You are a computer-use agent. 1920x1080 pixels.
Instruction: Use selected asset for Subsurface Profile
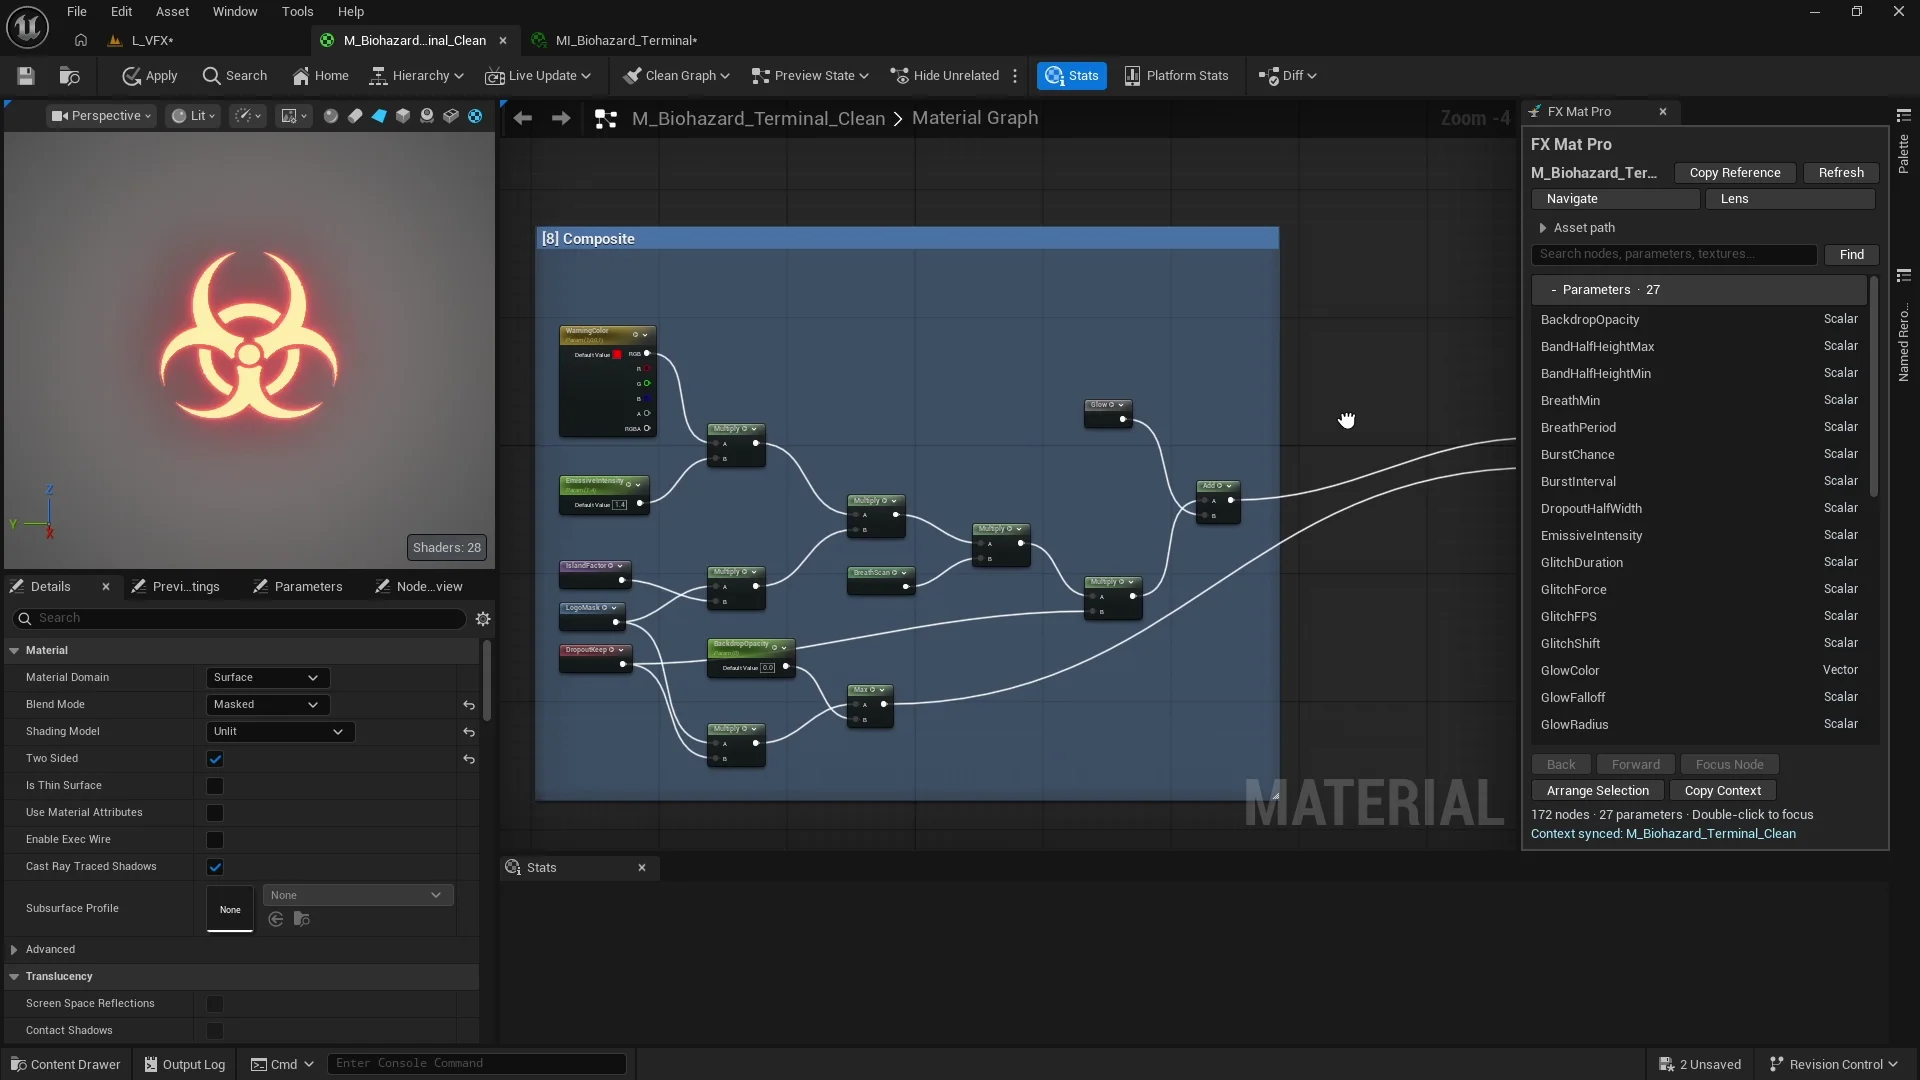[276, 919]
